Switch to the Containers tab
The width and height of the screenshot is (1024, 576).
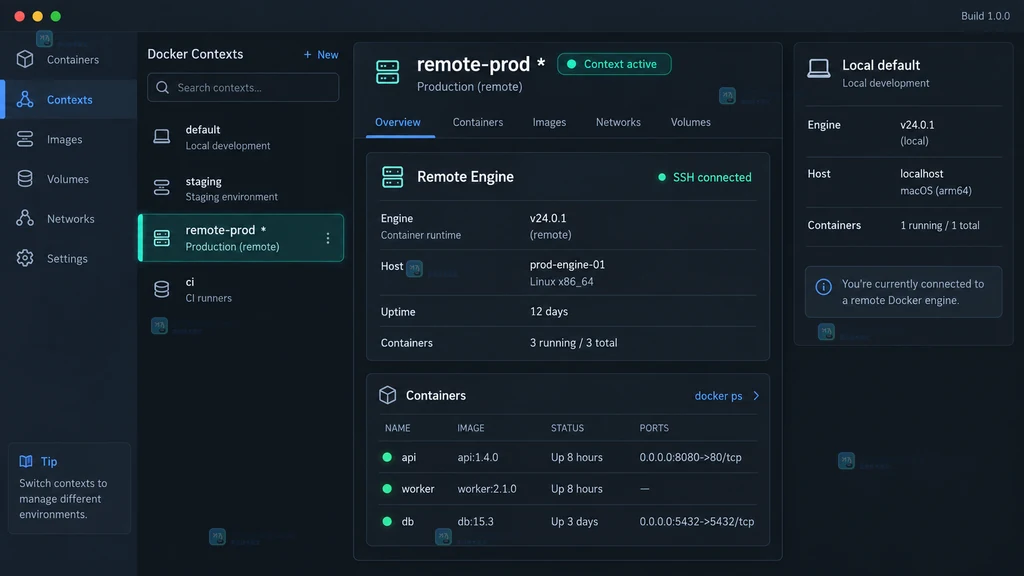point(478,122)
